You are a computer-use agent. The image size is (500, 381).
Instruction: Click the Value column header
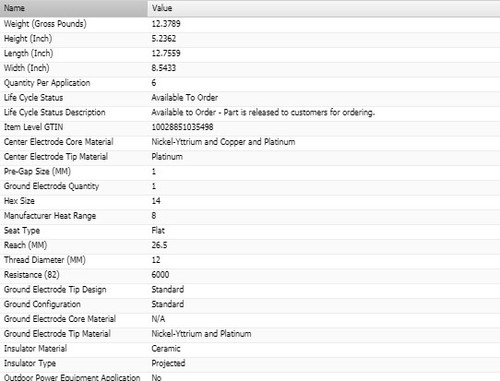[324, 8]
